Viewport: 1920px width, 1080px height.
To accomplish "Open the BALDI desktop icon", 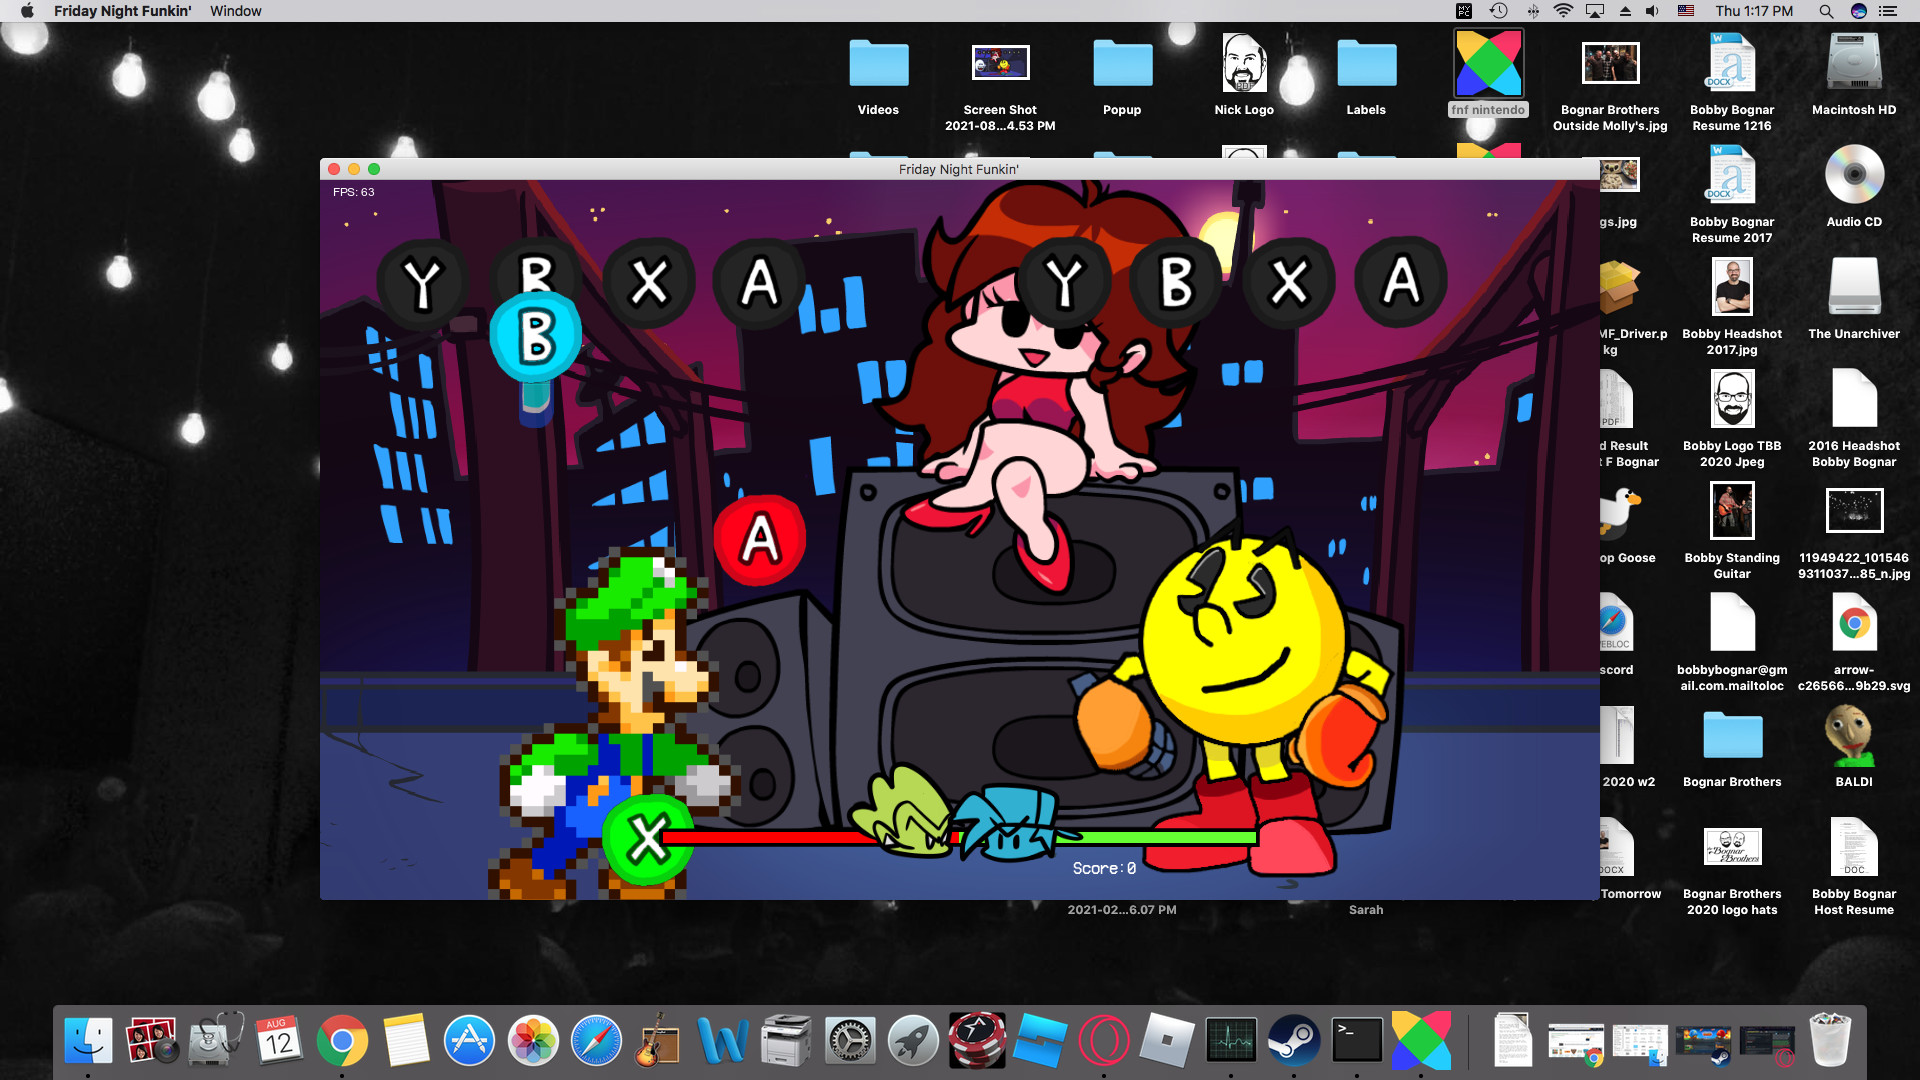I will [x=1853, y=735].
